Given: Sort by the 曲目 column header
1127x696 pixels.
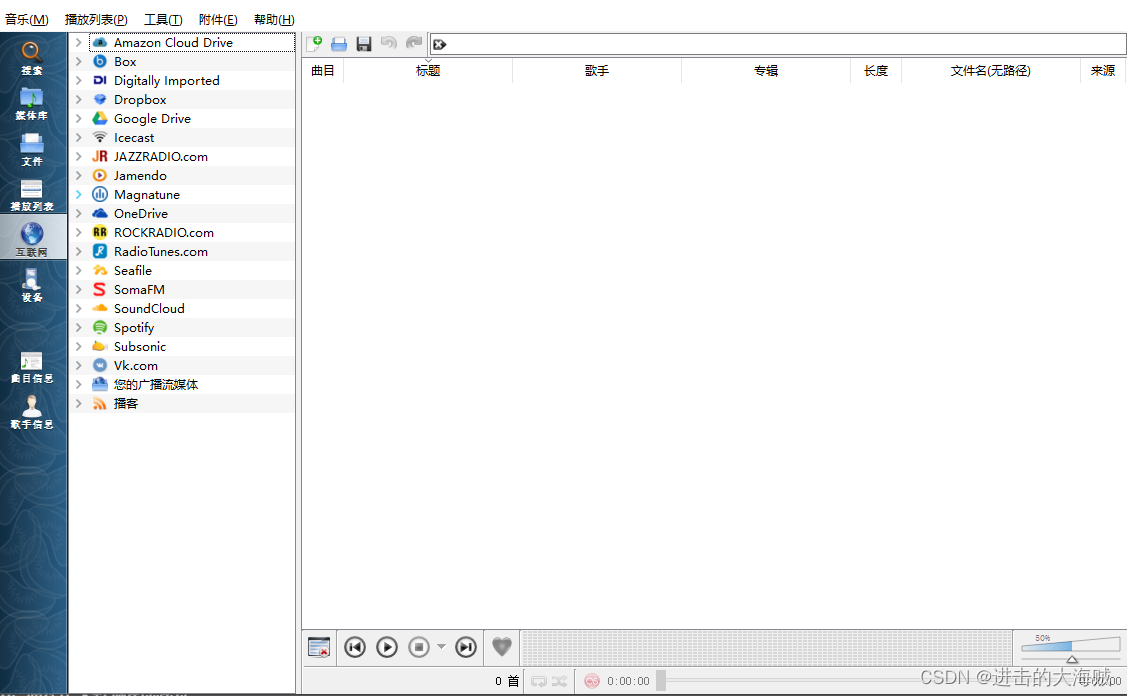Looking at the screenshot, I should point(323,70).
